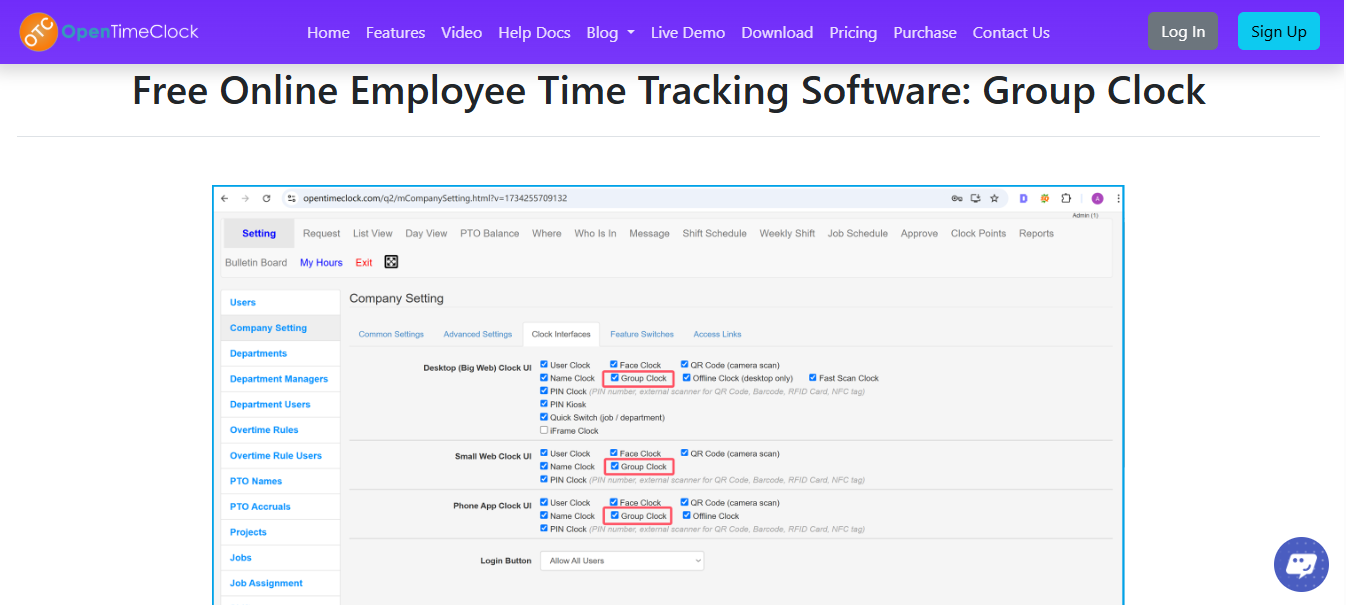Open the Video link
The width and height of the screenshot is (1346, 605).
(x=461, y=32)
